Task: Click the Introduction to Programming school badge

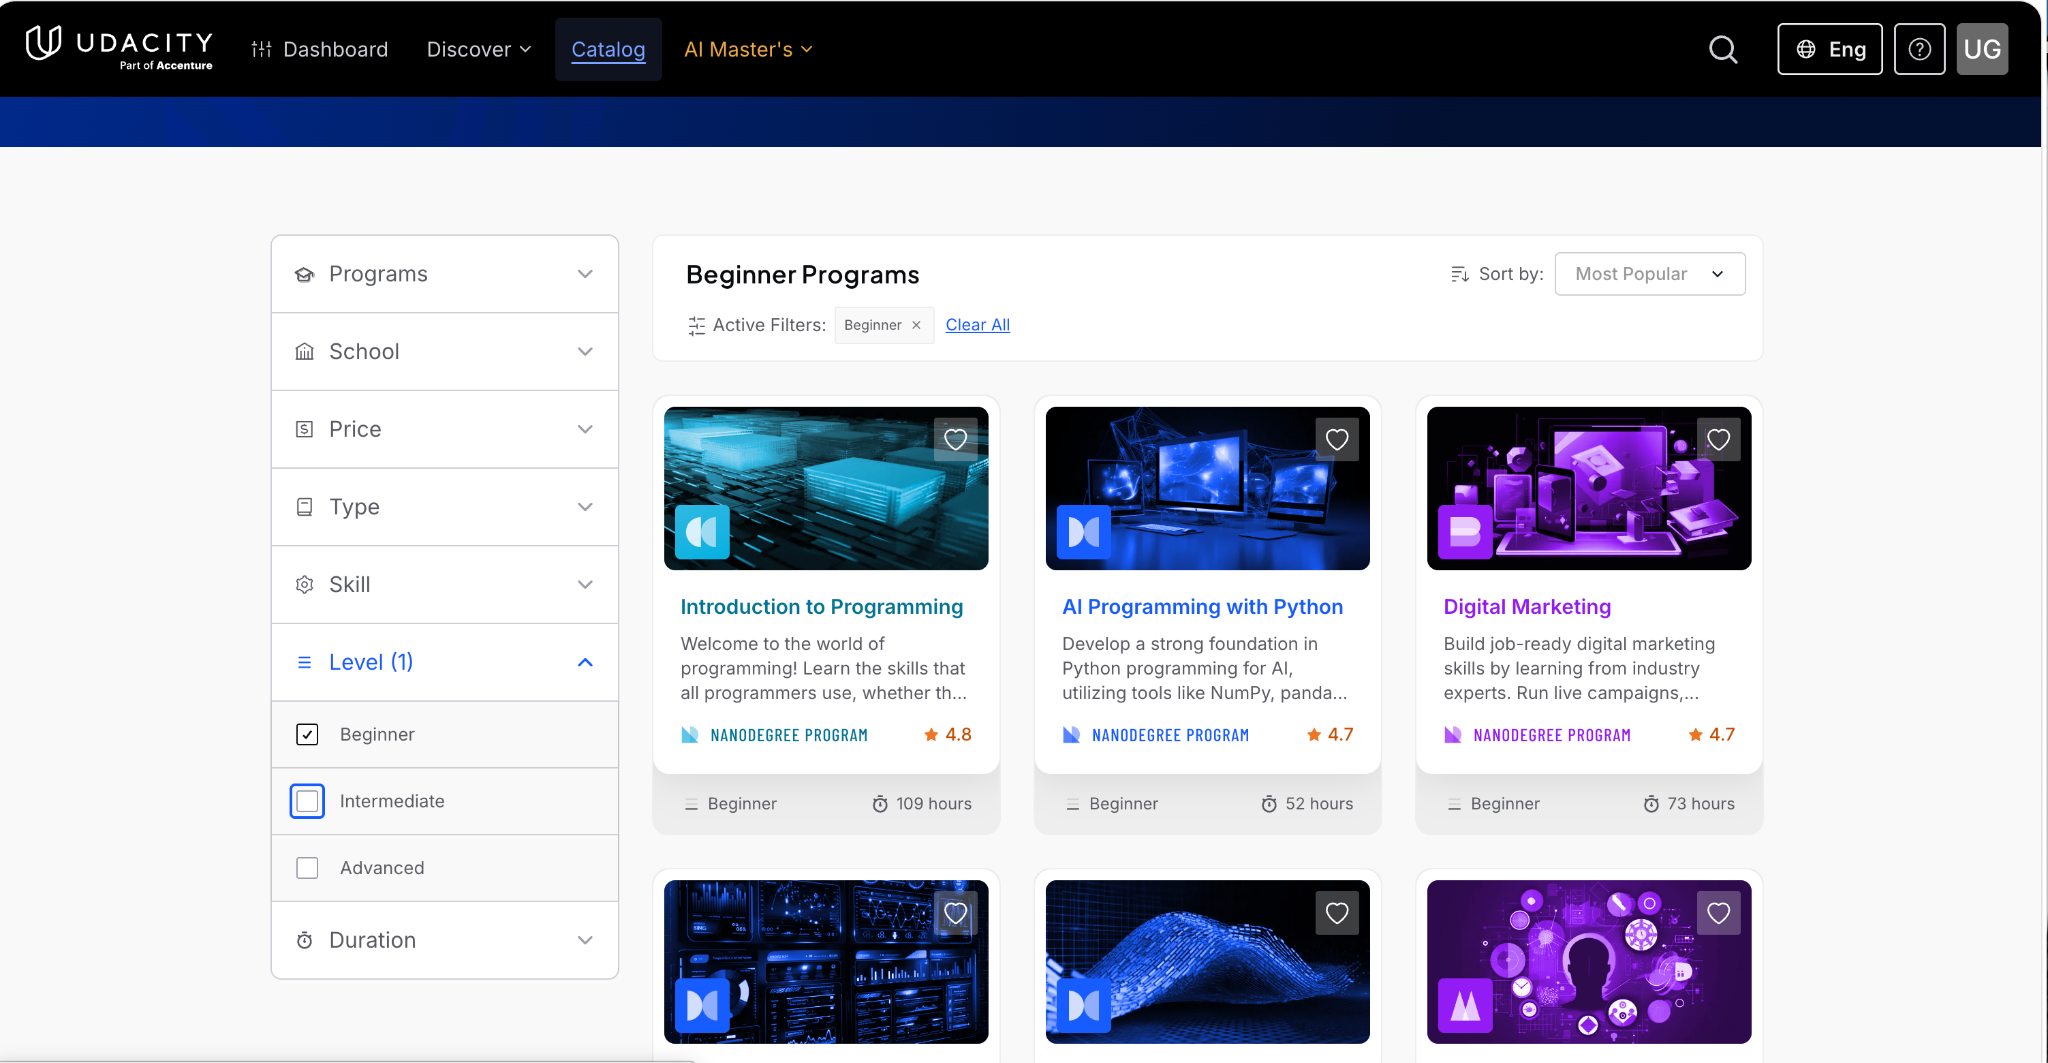Action: tap(702, 531)
